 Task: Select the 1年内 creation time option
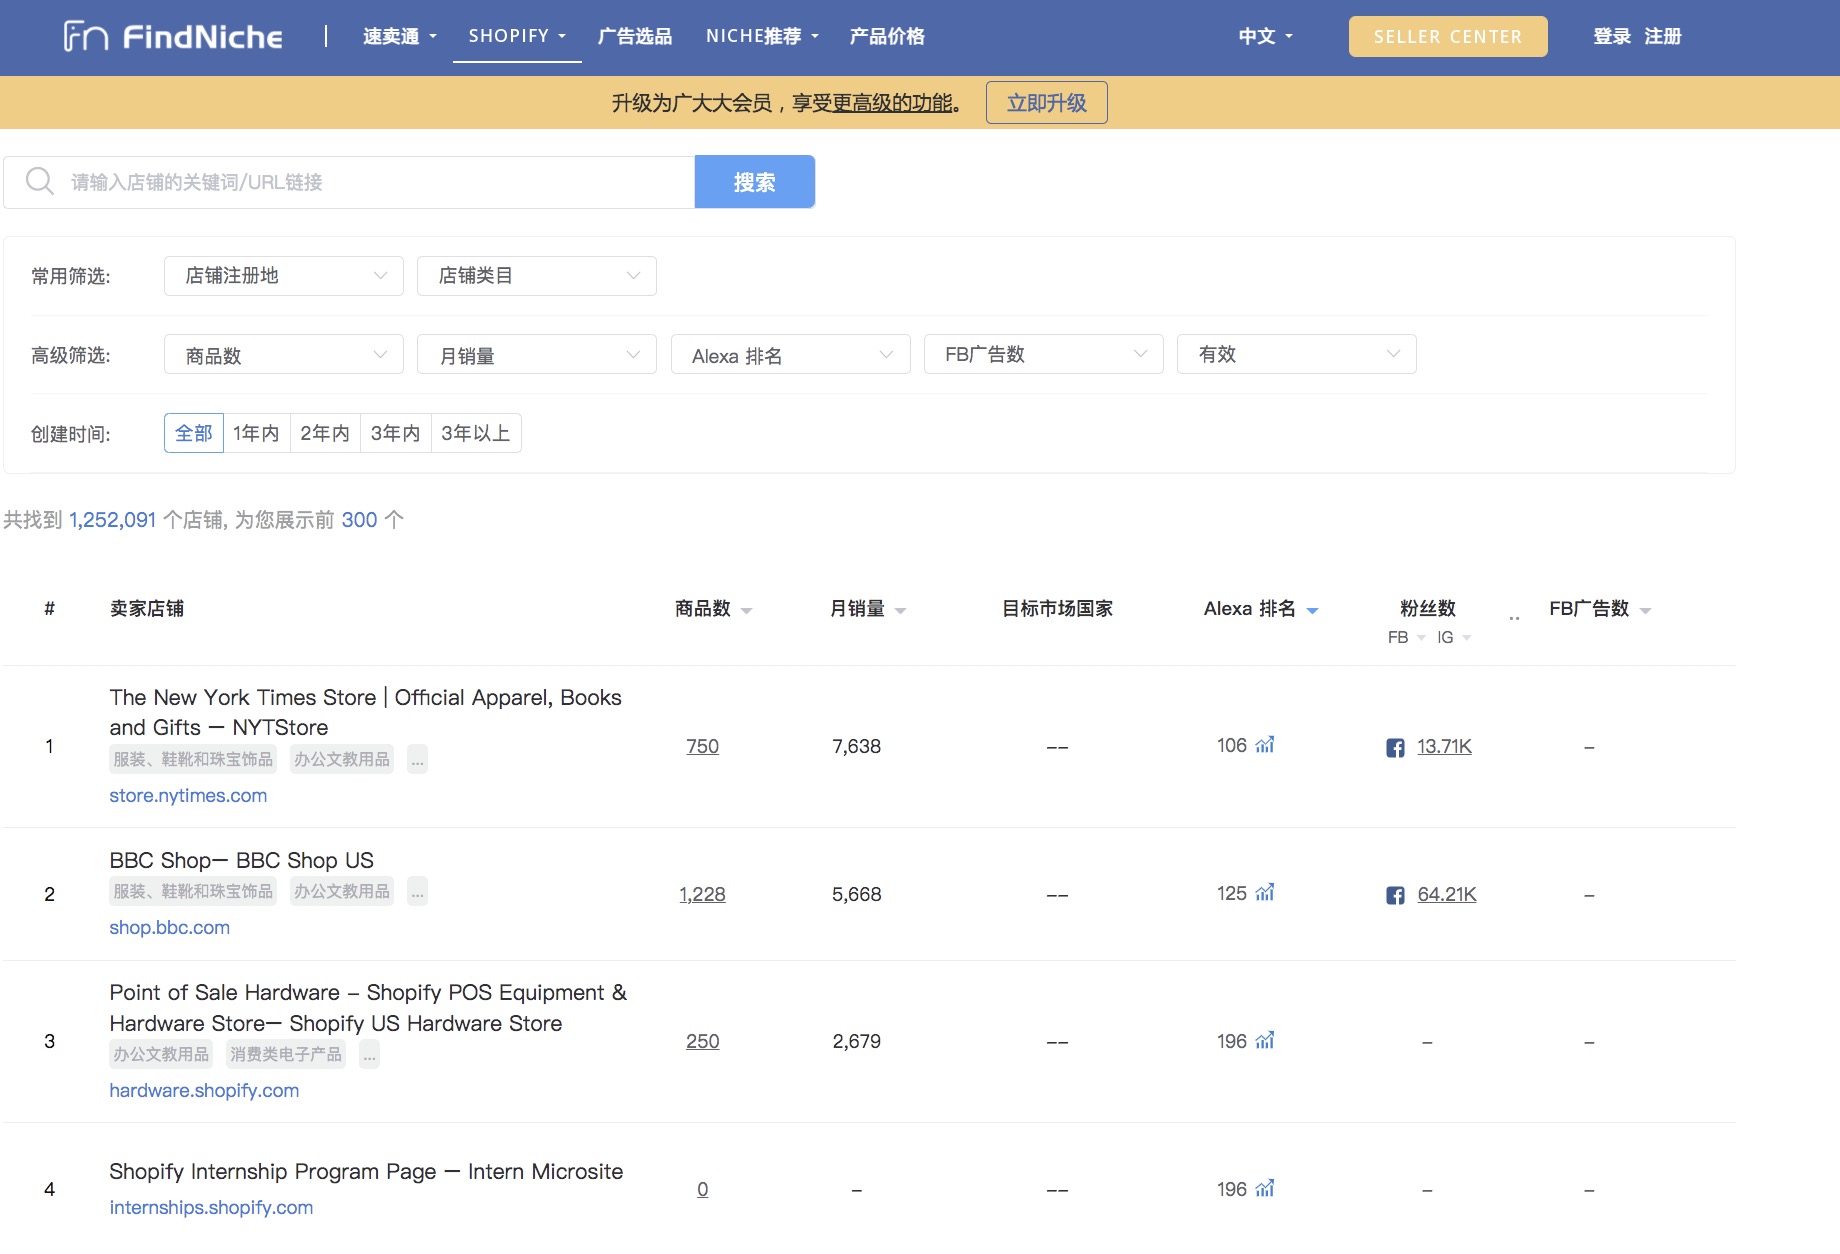[x=256, y=433]
